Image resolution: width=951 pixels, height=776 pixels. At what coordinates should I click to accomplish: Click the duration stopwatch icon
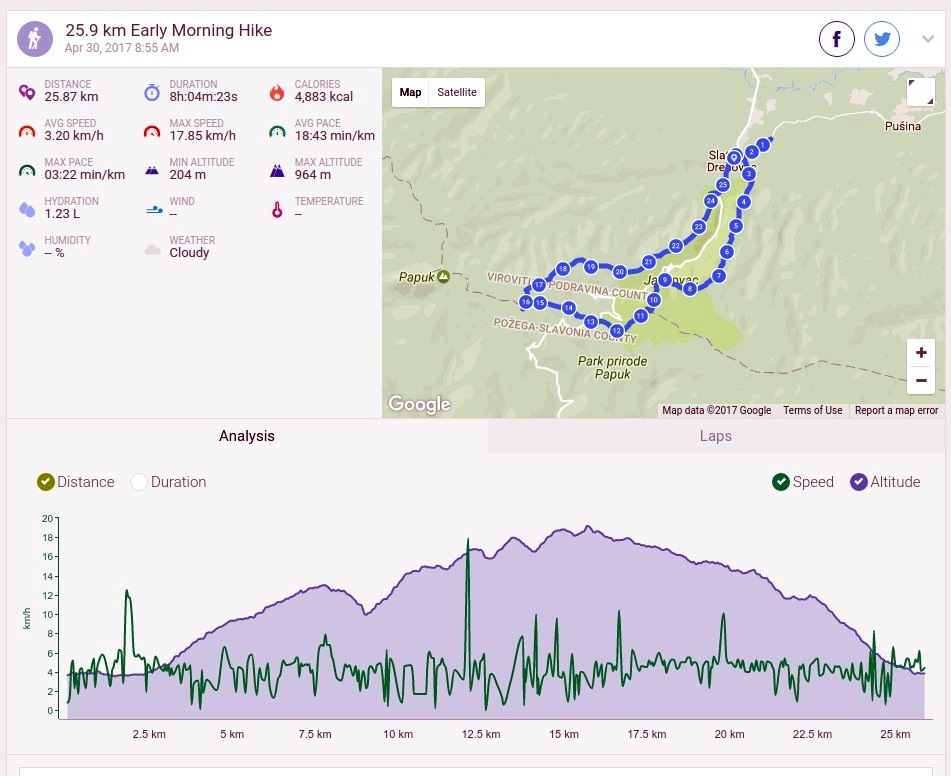(152, 92)
